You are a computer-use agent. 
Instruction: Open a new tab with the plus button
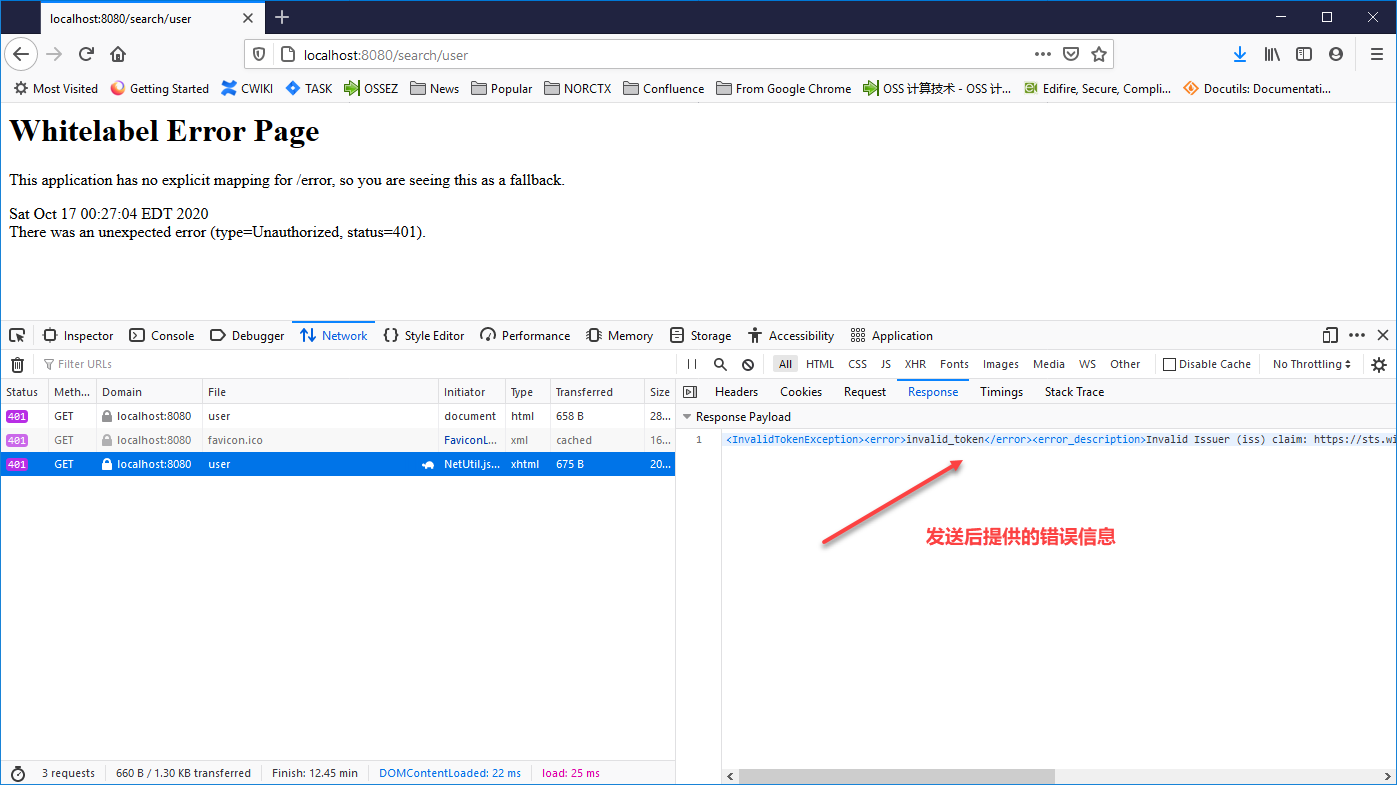[282, 17]
